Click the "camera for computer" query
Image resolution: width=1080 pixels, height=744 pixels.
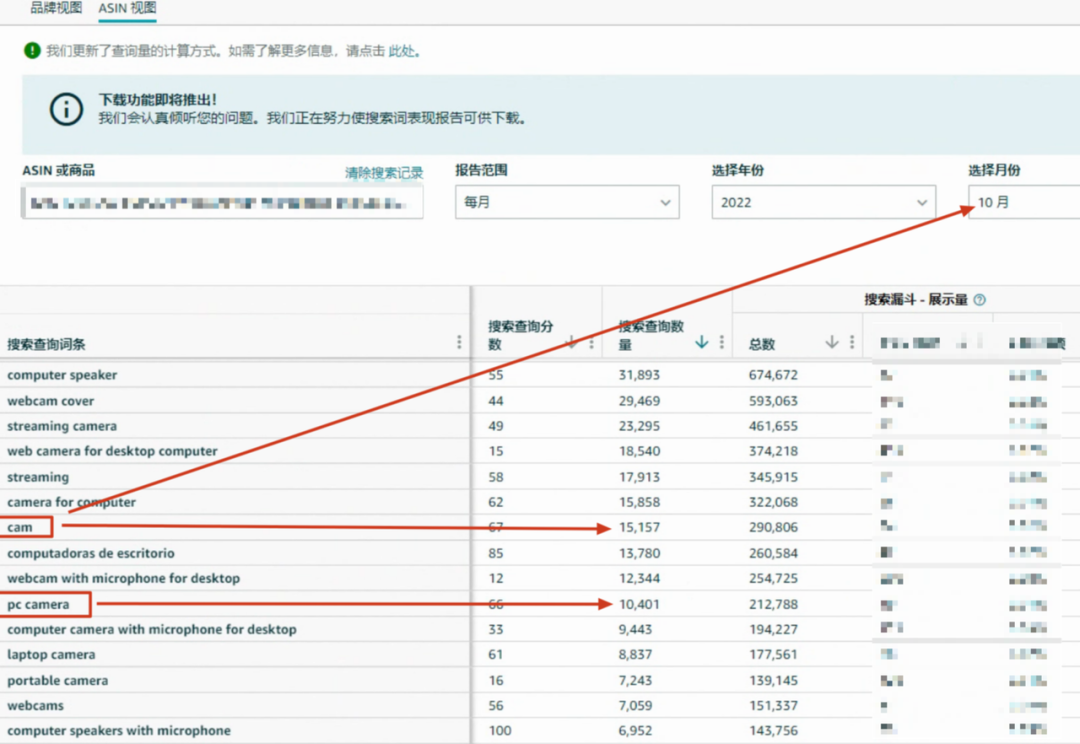(x=72, y=502)
